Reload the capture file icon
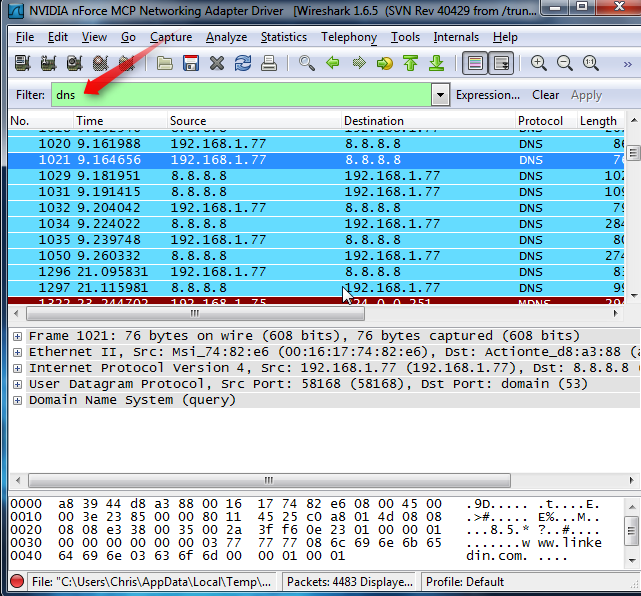This screenshot has height=596, width=641. point(243,63)
